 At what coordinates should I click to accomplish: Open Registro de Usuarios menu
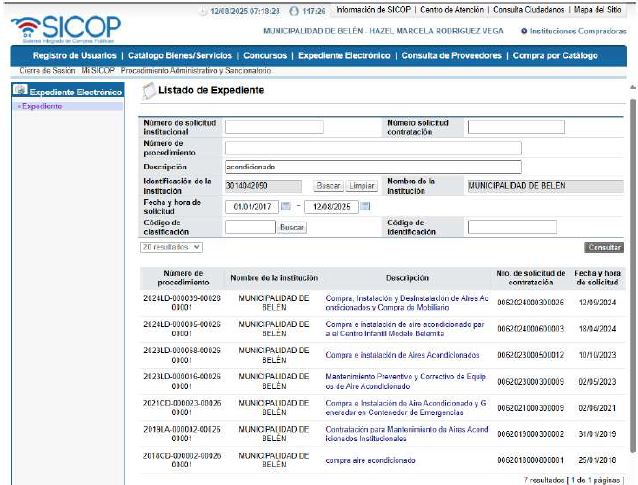click(74, 56)
